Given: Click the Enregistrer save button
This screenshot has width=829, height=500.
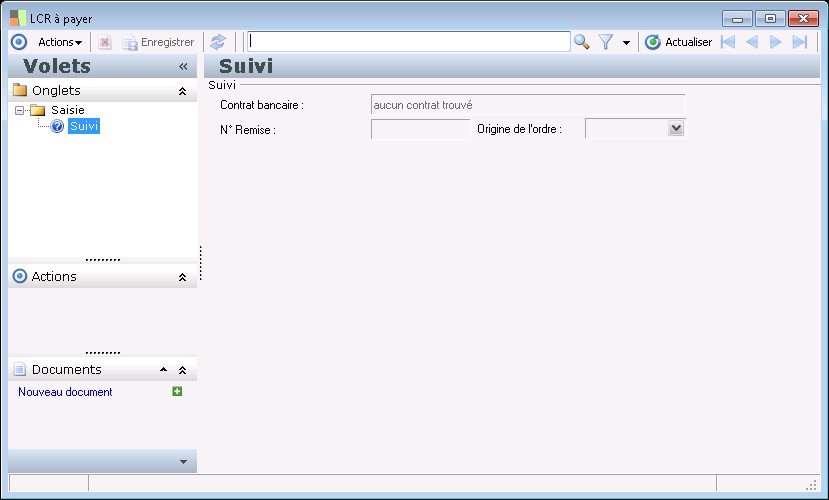Looking at the screenshot, I should coord(158,42).
